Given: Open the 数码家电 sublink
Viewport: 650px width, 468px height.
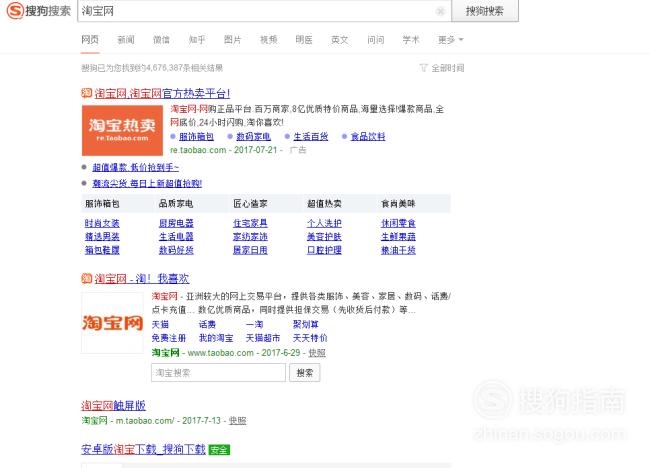Looking at the screenshot, I should pos(253,136).
